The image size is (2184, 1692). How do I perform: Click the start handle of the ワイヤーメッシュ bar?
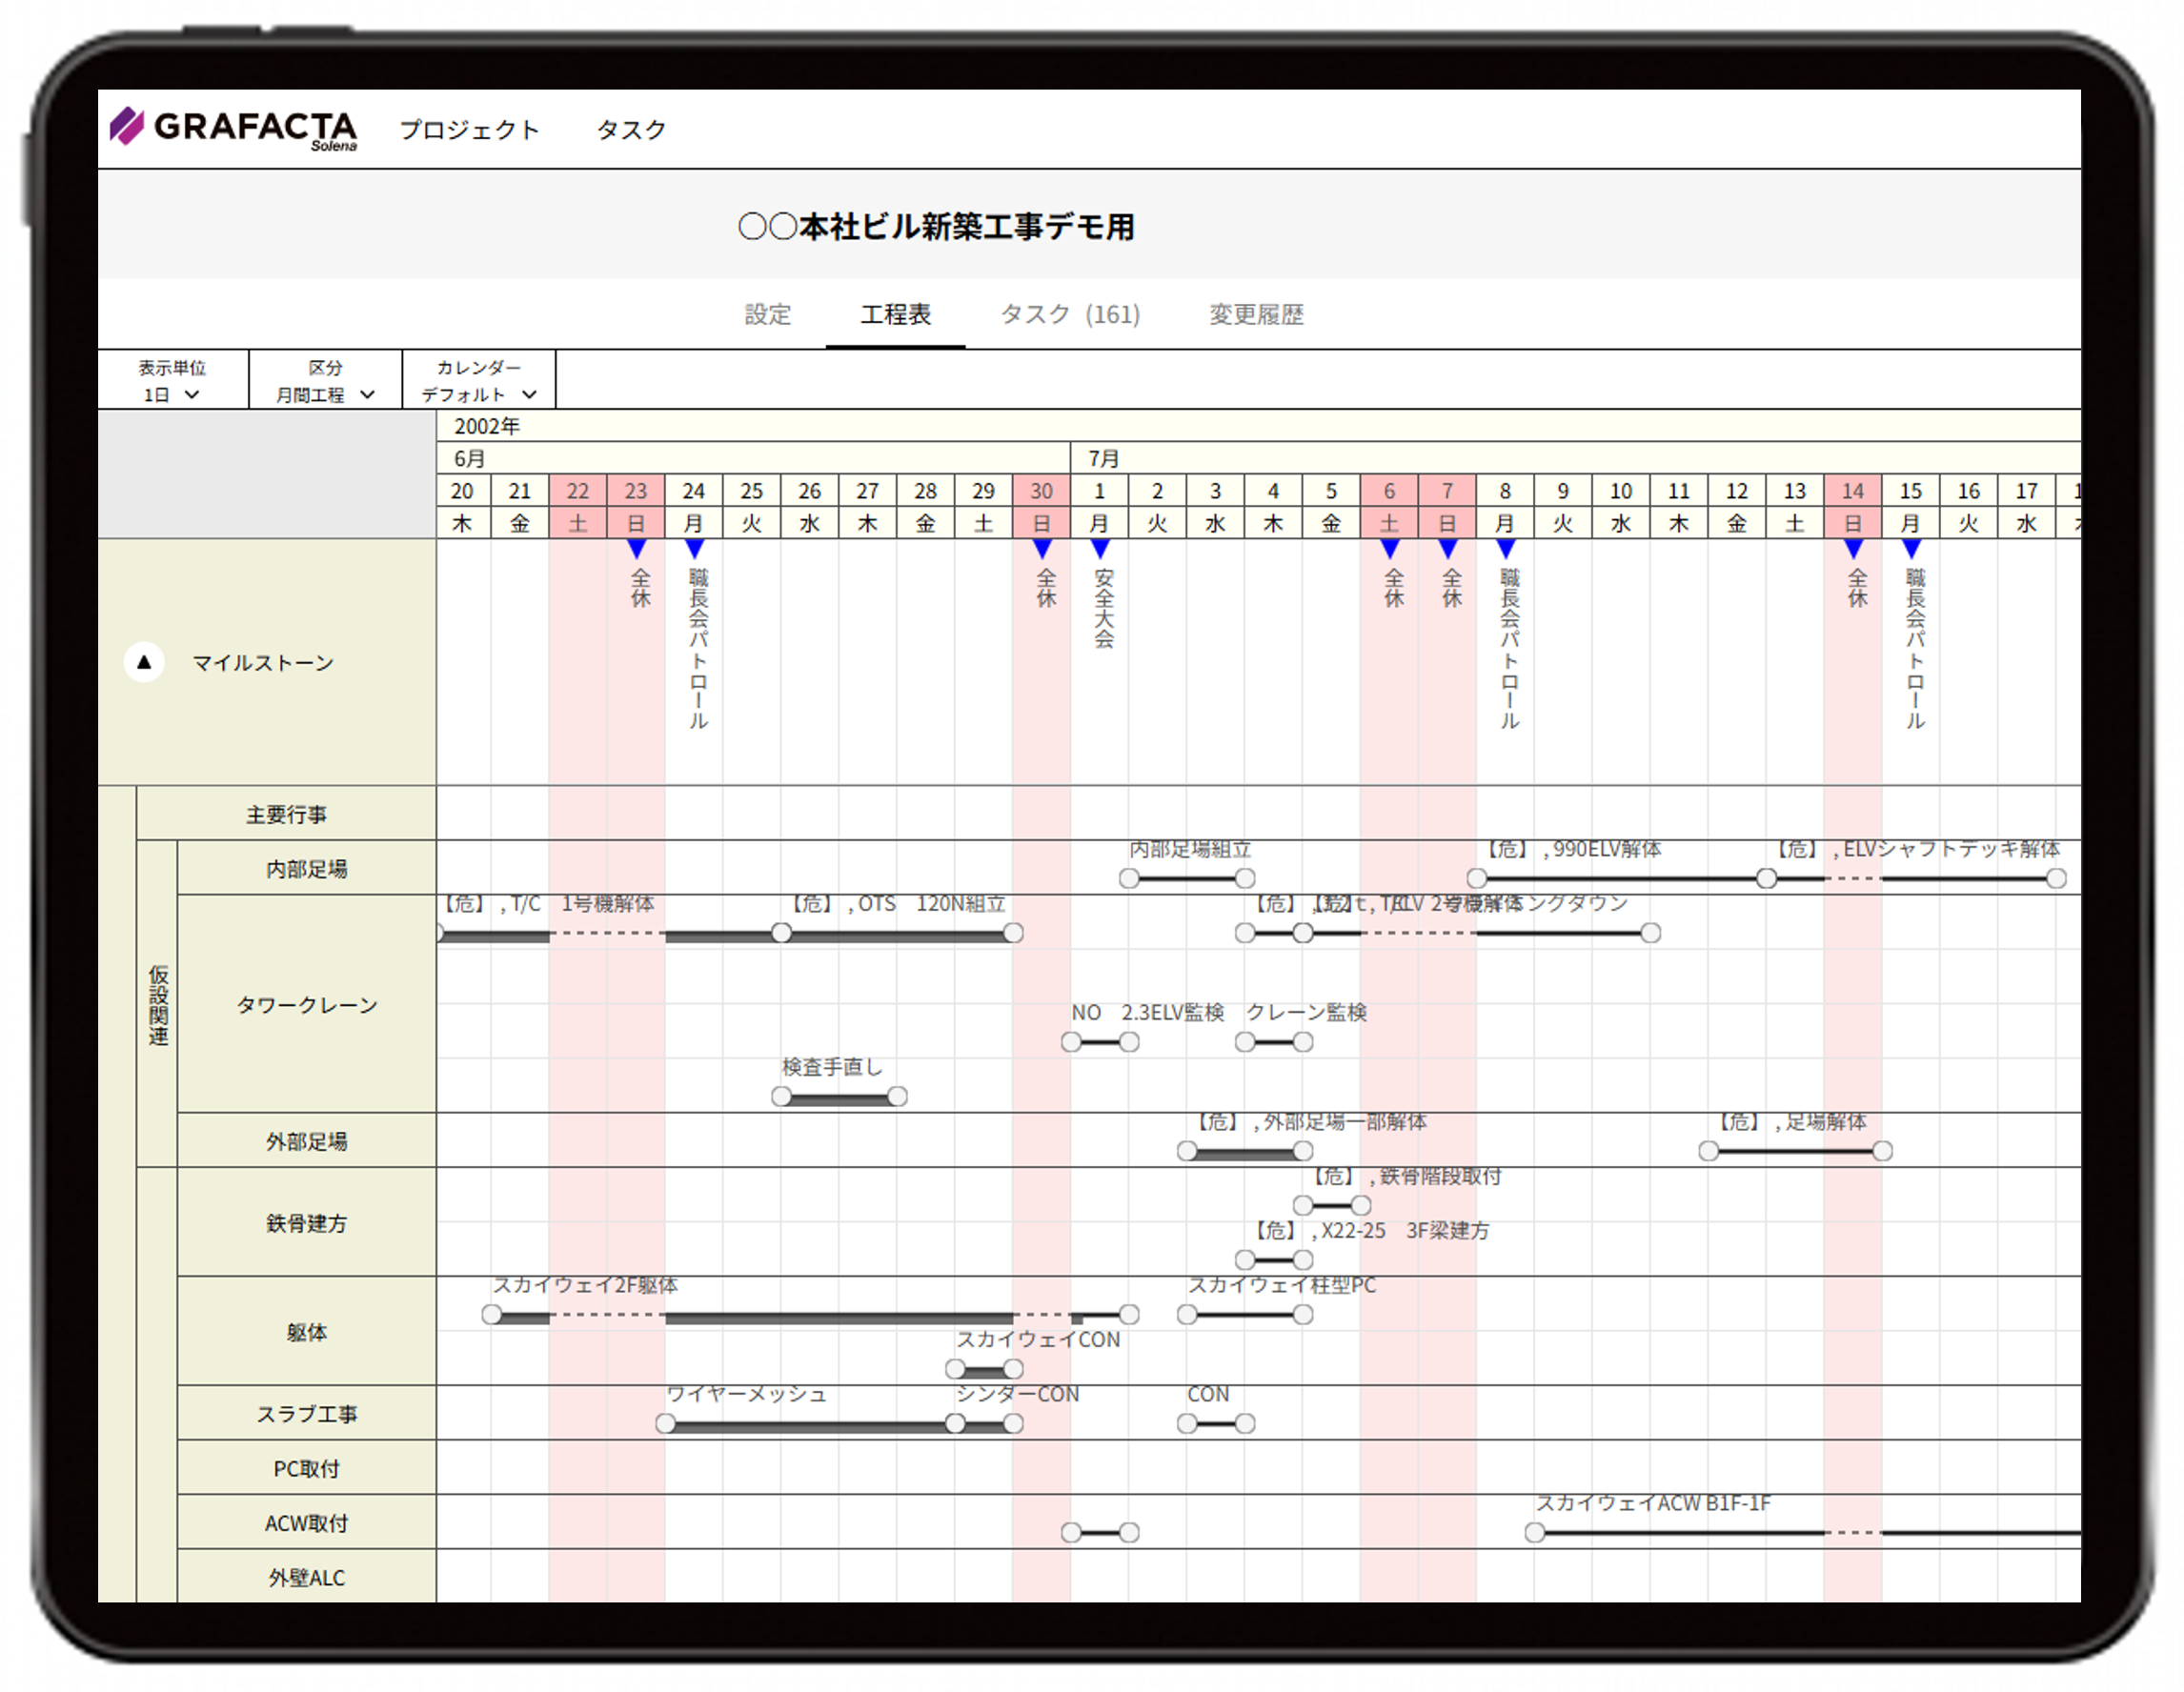[x=666, y=1424]
